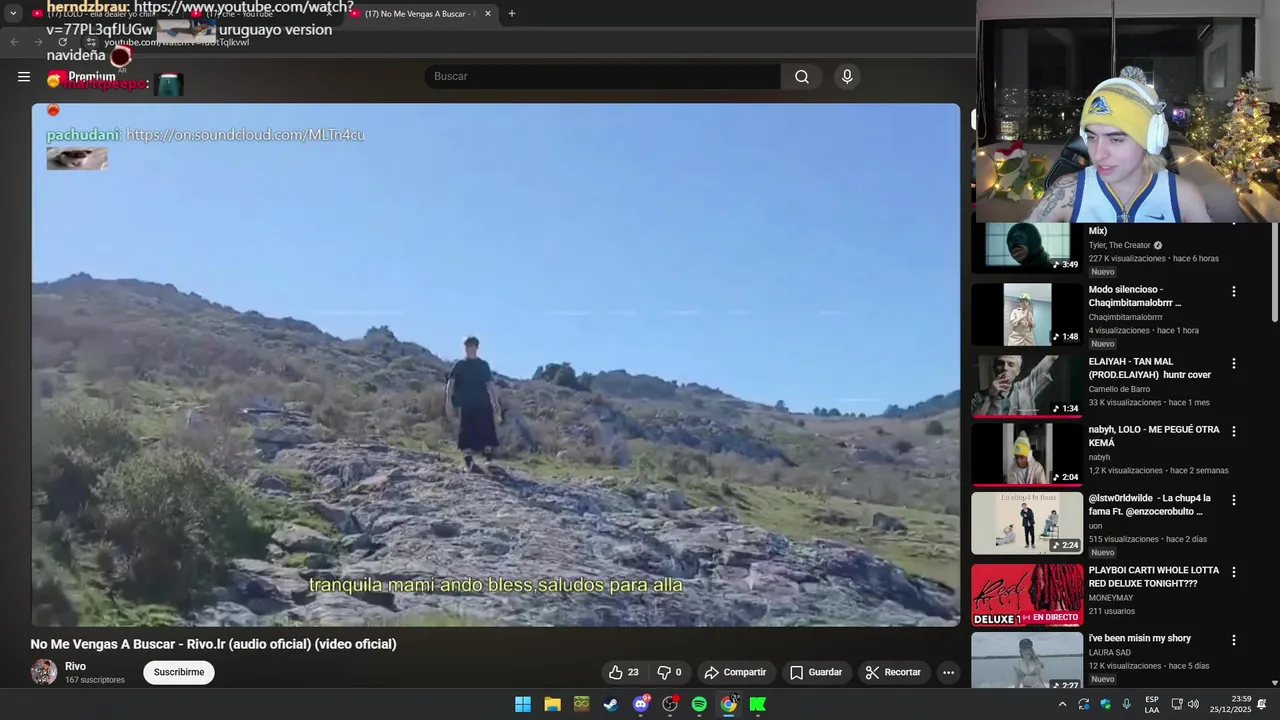
Task: Open File Explorer from taskbar
Action: [552, 704]
